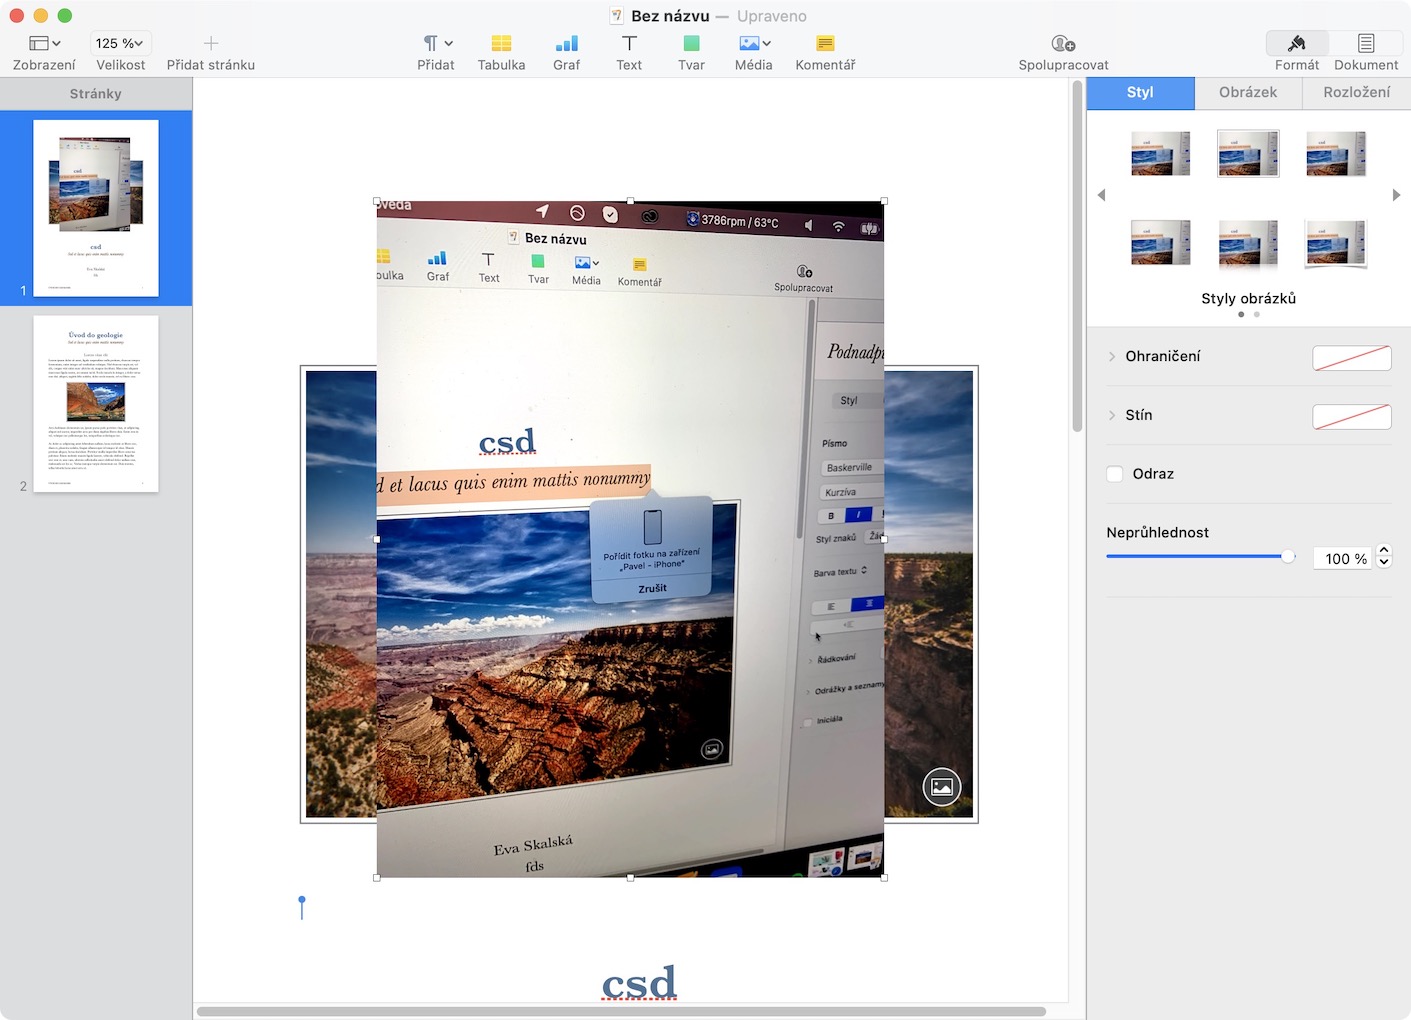Show next image styles with right arrow
The image size is (1411, 1020).
[x=1396, y=195]
